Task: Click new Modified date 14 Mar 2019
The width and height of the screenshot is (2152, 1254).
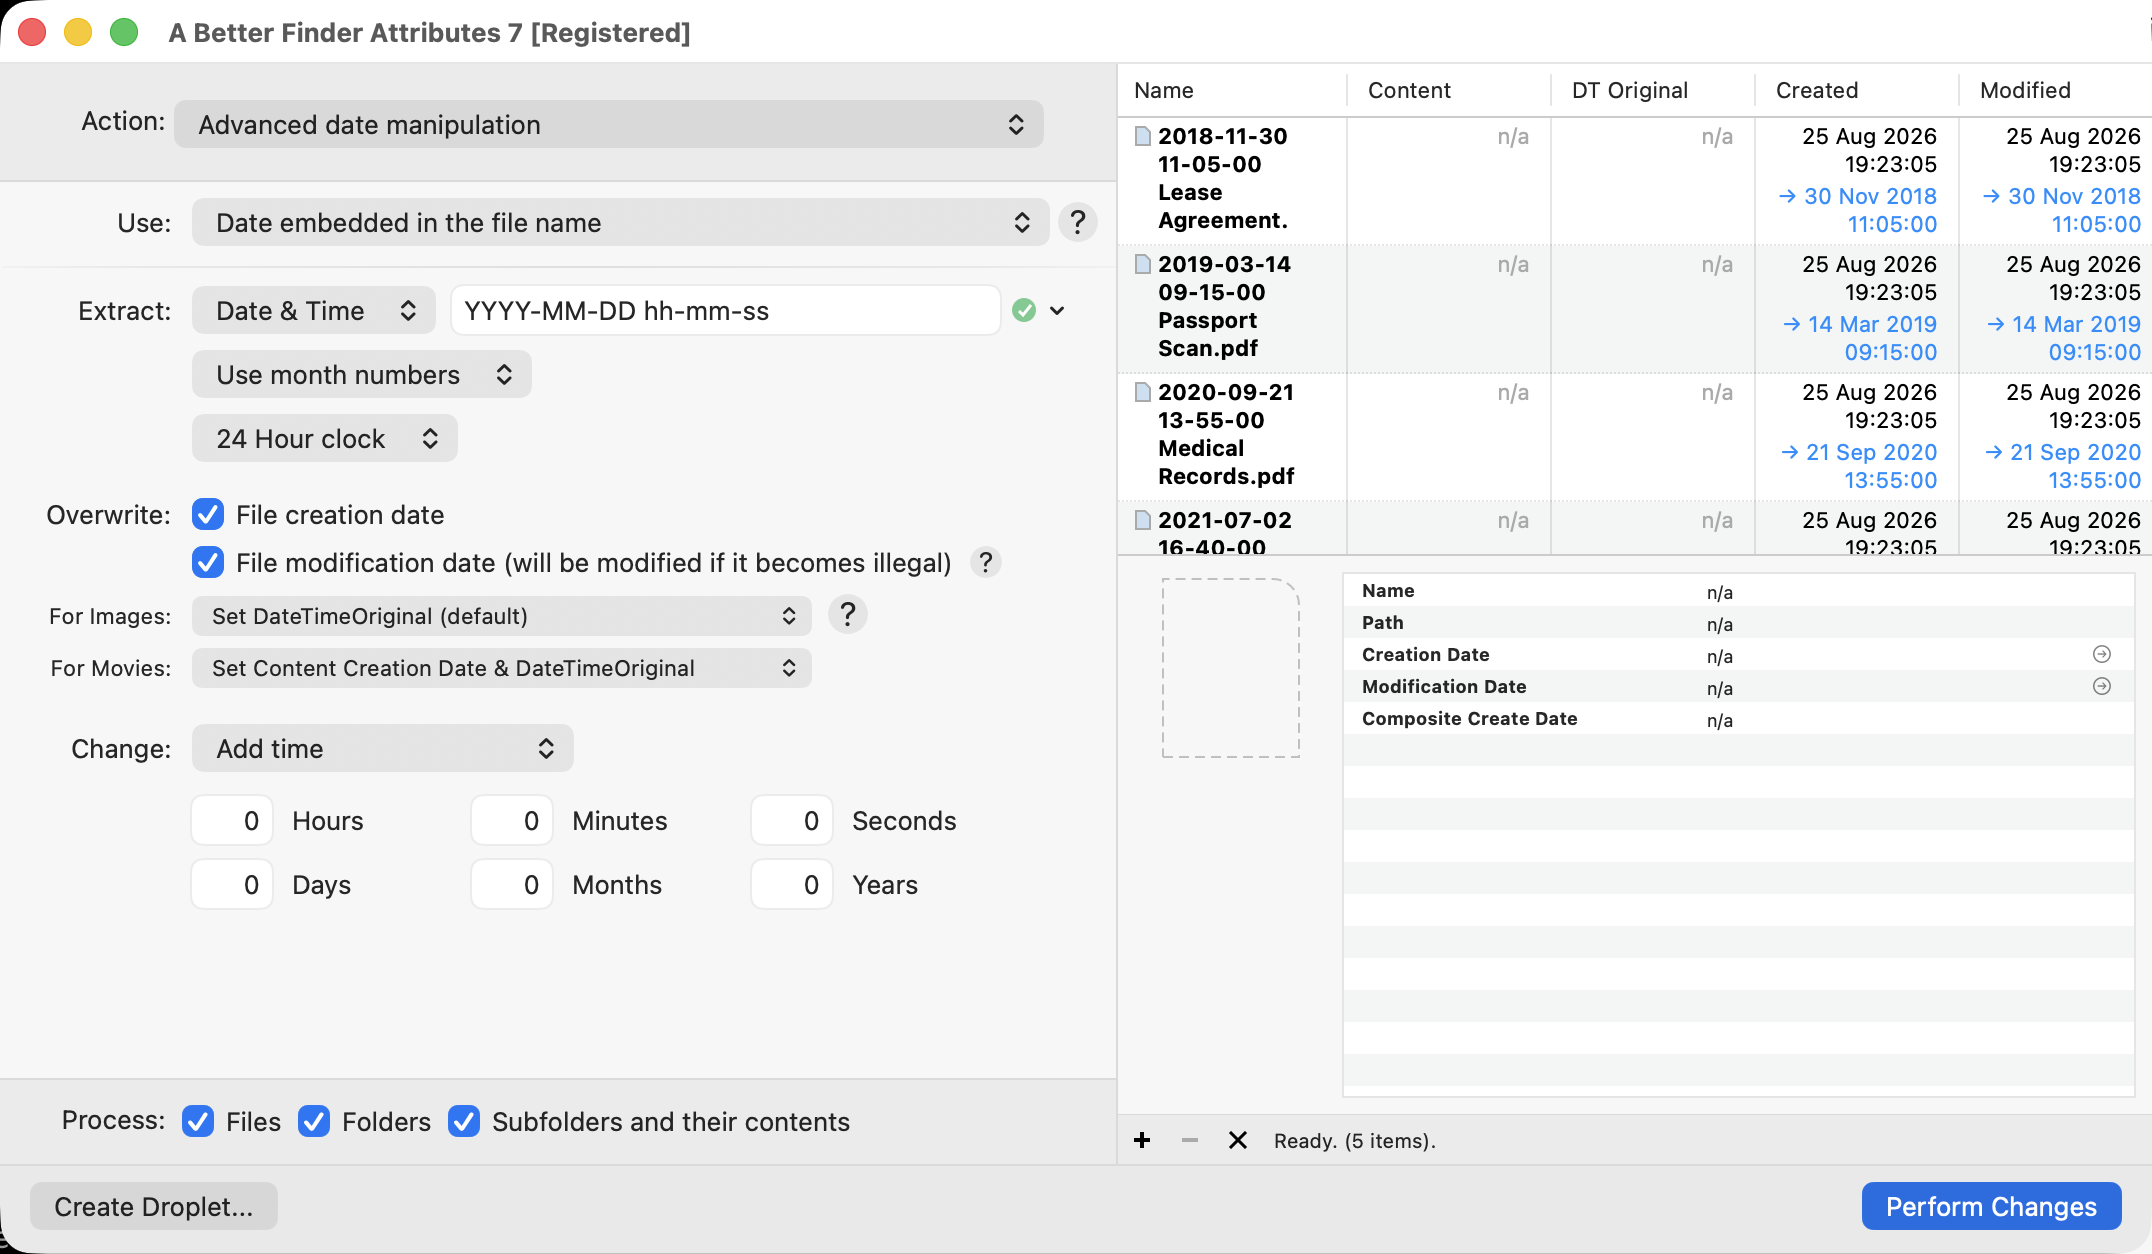Action: tap(2064, 338)
